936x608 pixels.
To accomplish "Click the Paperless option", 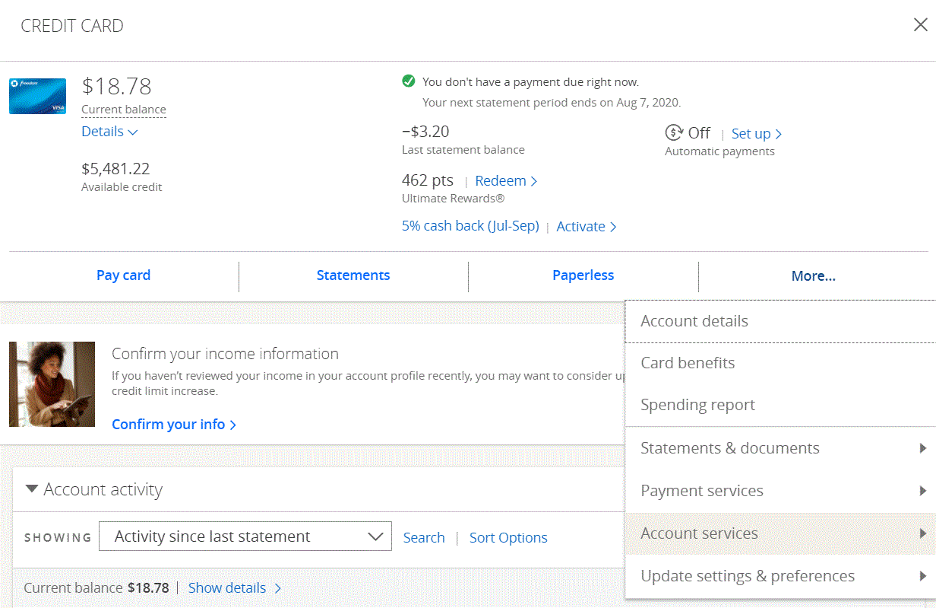I will point(583,275).
